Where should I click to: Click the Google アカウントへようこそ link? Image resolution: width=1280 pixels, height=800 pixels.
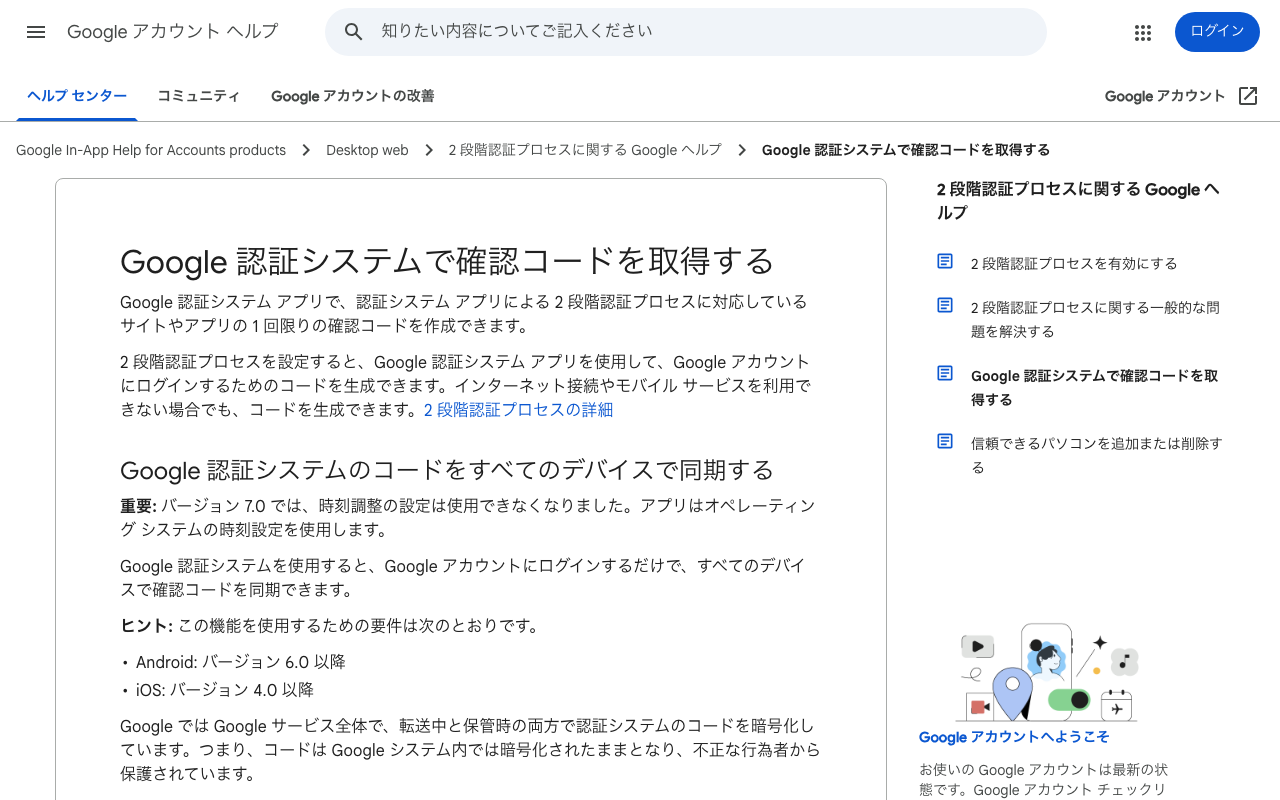click(1014, 737)
